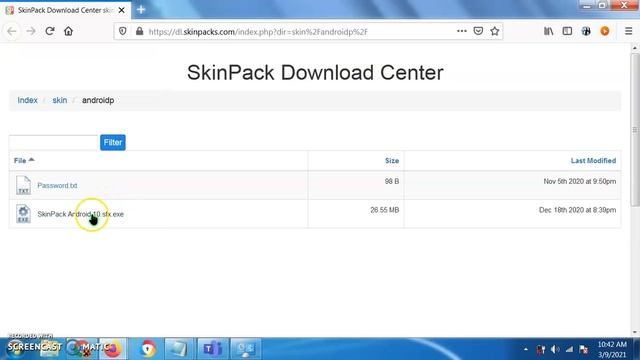Go to Index breadcrumb

(x=27, y=100)
